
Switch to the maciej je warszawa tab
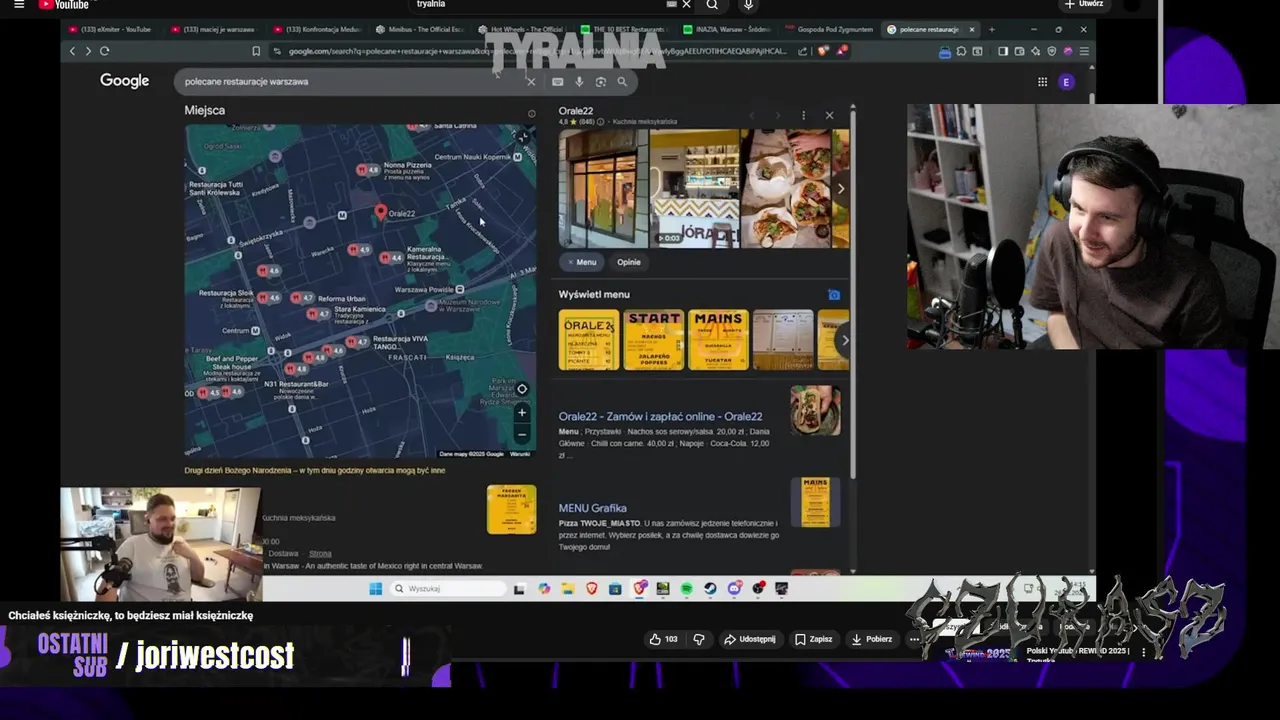212,30
